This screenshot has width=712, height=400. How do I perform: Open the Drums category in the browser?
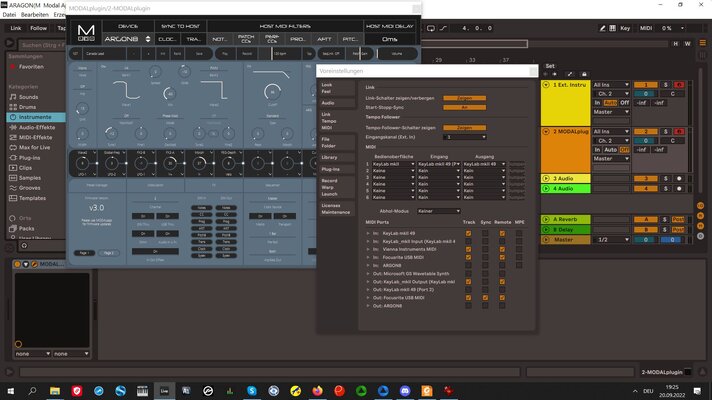point(27,107)
